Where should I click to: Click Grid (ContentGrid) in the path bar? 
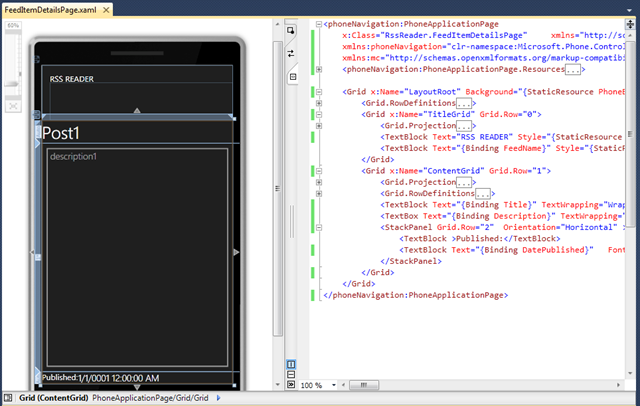tap(54, 397)
